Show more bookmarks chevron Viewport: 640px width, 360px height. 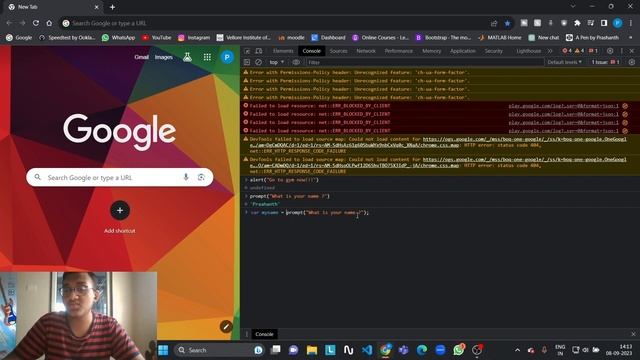(x=631, y=38)
